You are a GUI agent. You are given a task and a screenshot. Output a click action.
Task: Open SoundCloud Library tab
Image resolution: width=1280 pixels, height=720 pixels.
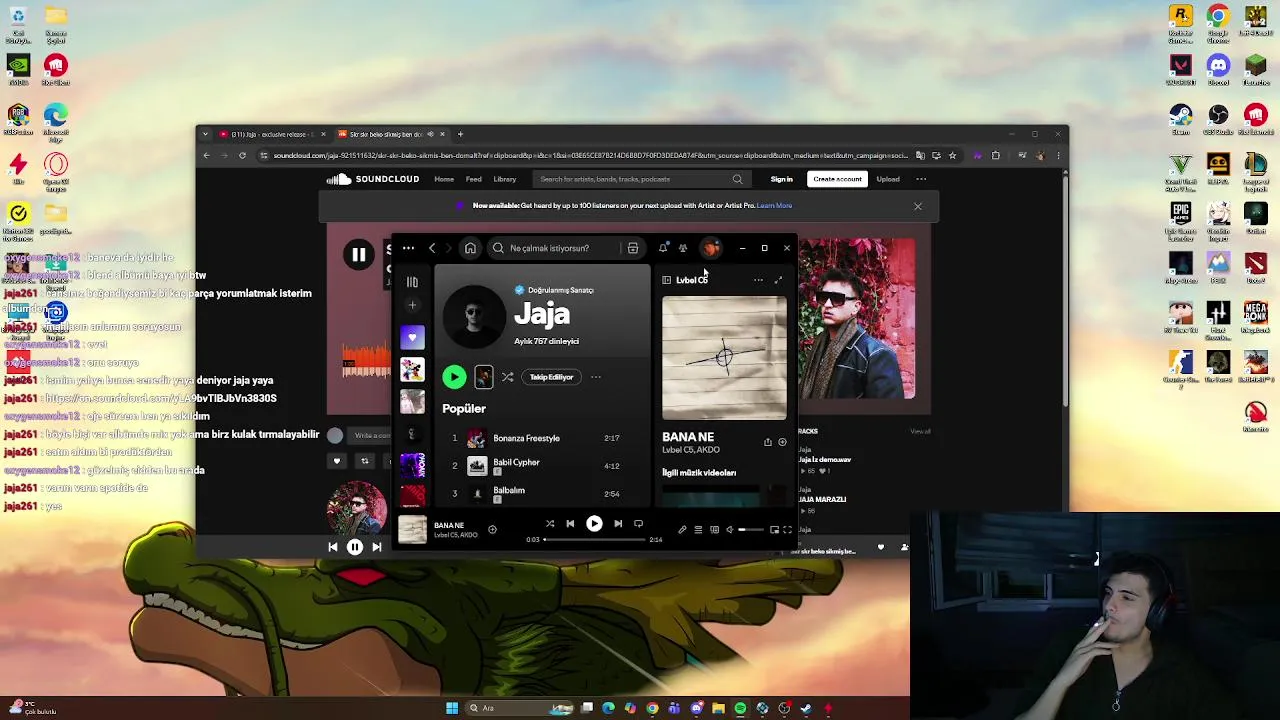(504, 179)
